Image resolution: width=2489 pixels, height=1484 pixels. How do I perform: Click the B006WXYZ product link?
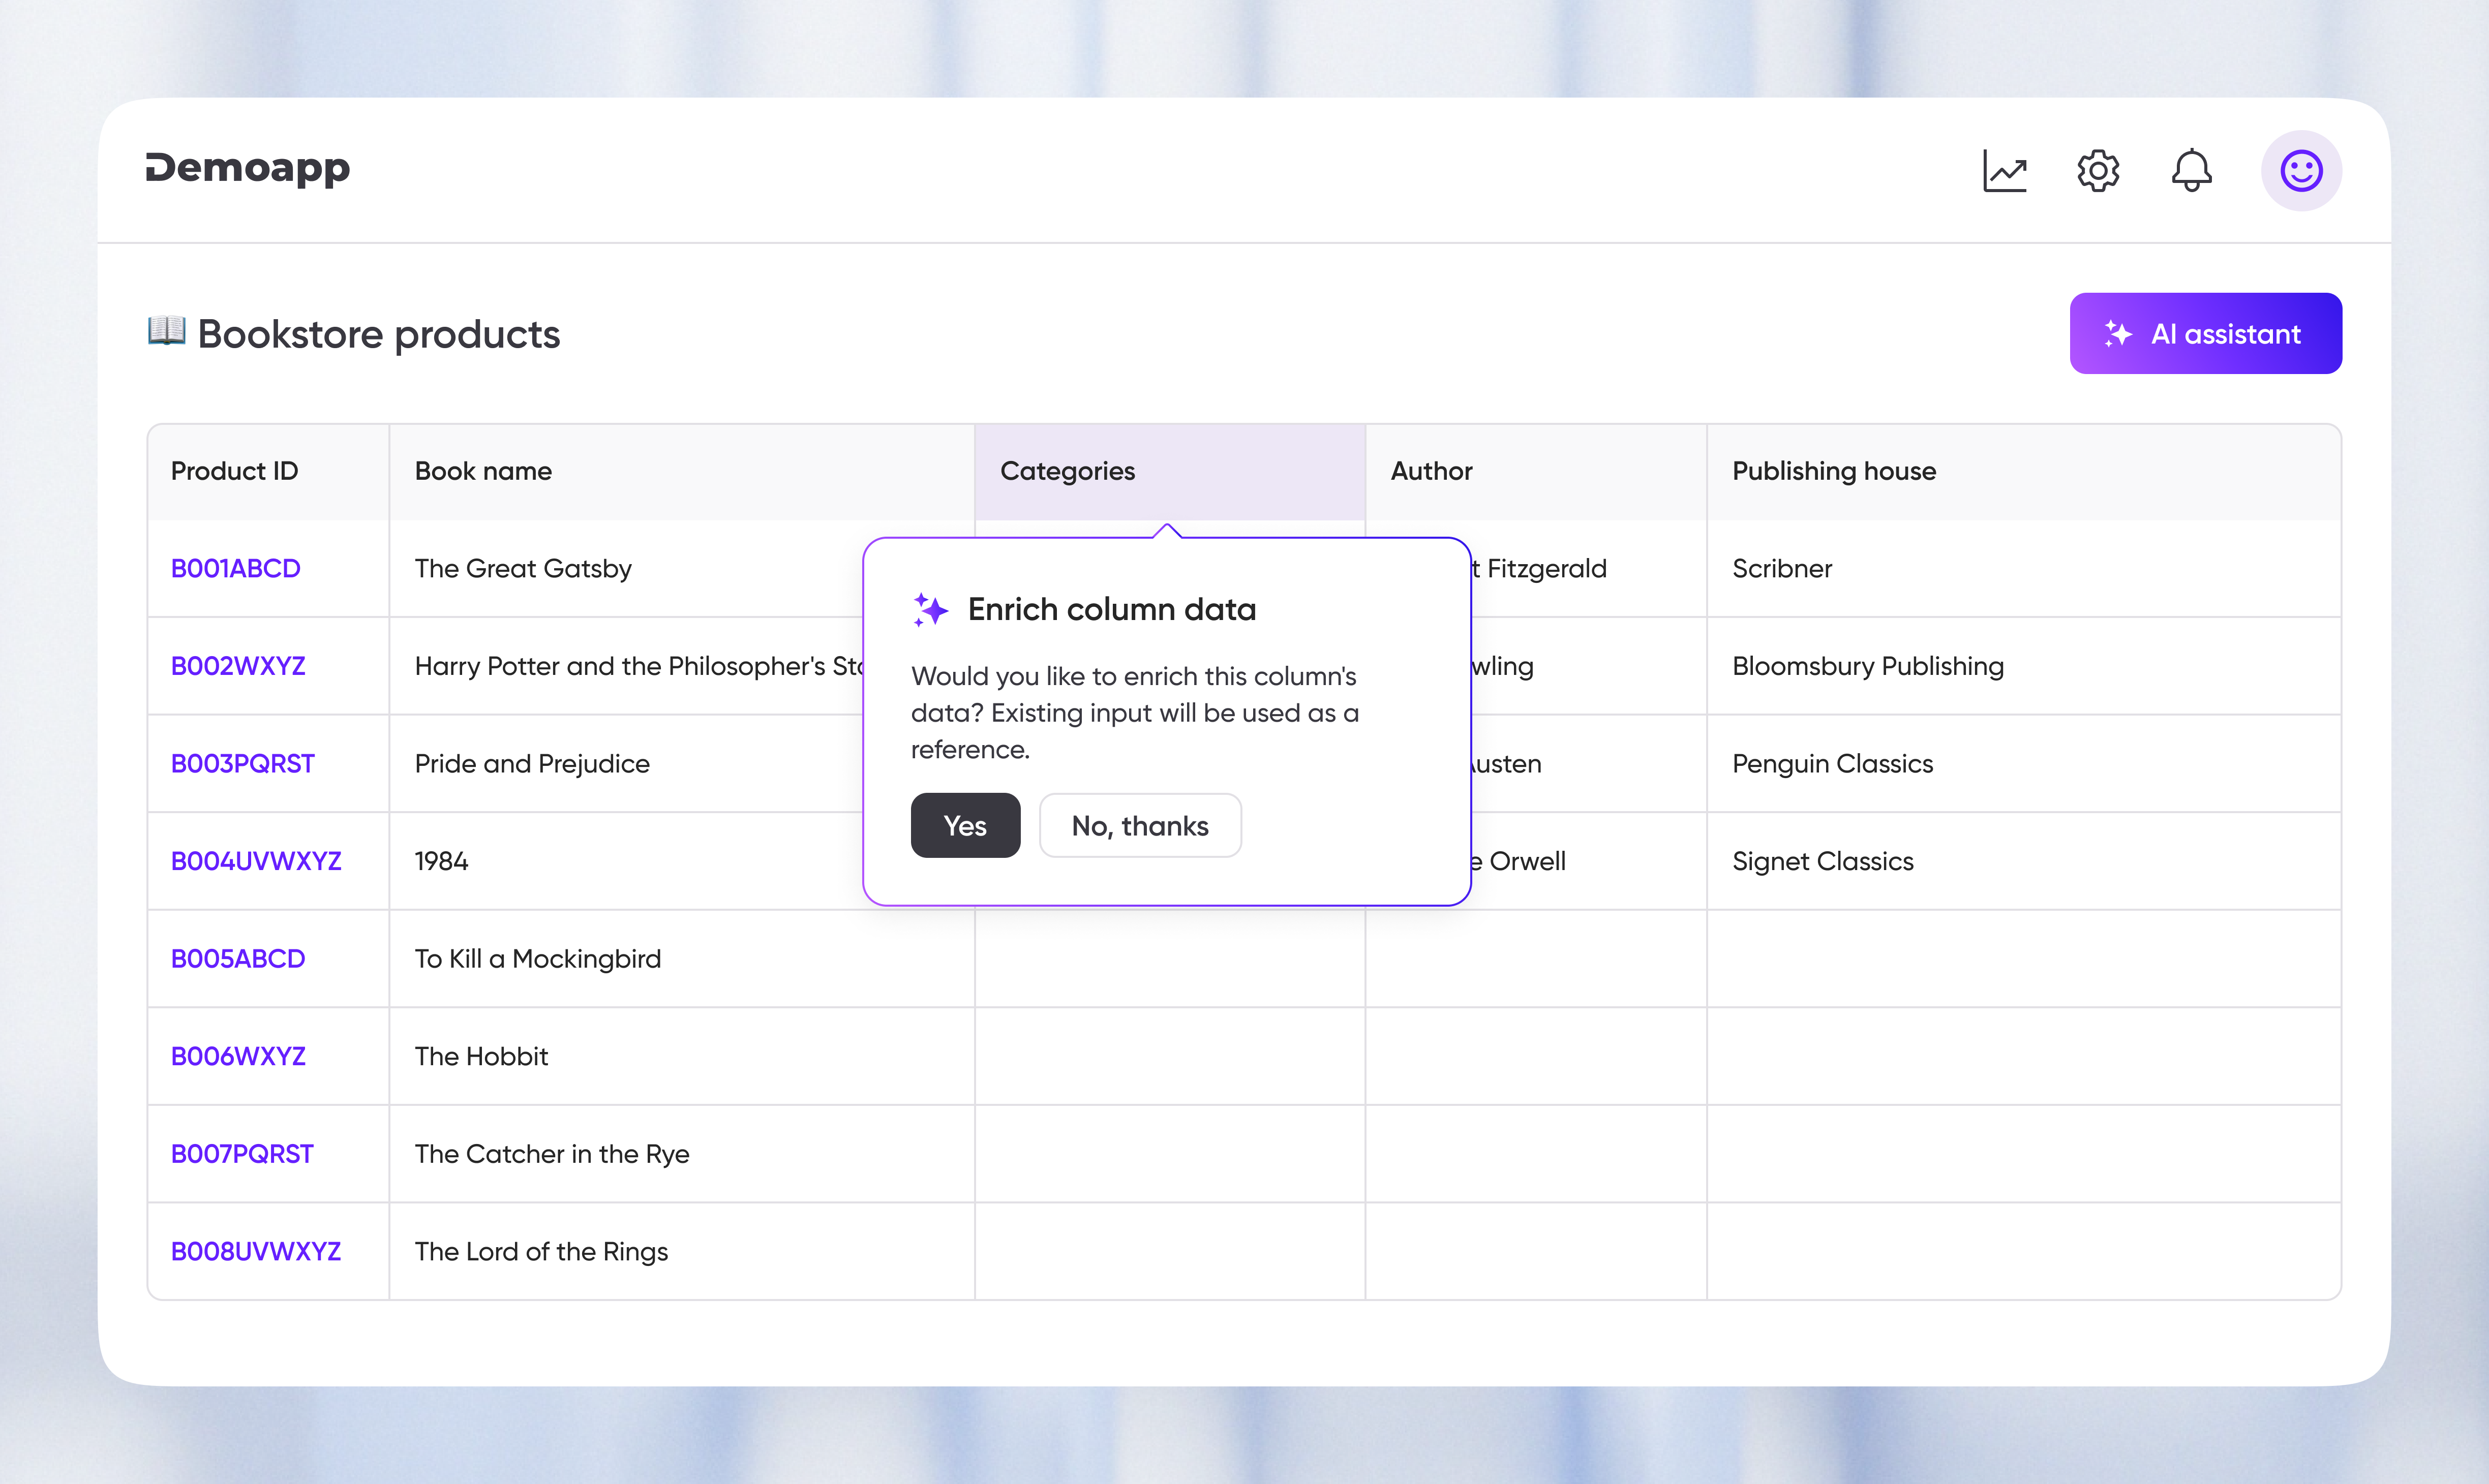pyautogui.click(x=238, y=1056)
